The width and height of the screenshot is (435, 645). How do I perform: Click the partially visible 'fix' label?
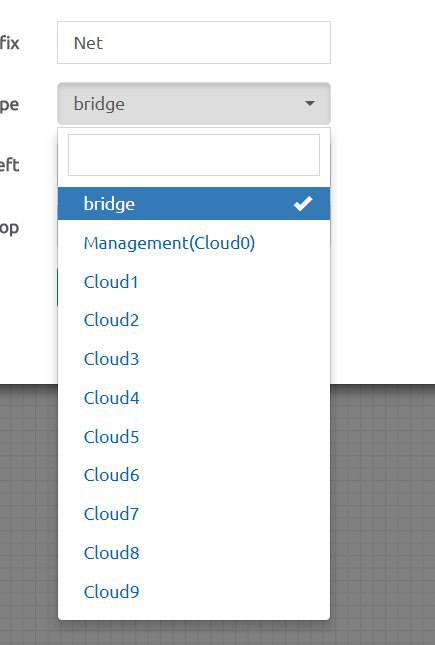point(9,43)
